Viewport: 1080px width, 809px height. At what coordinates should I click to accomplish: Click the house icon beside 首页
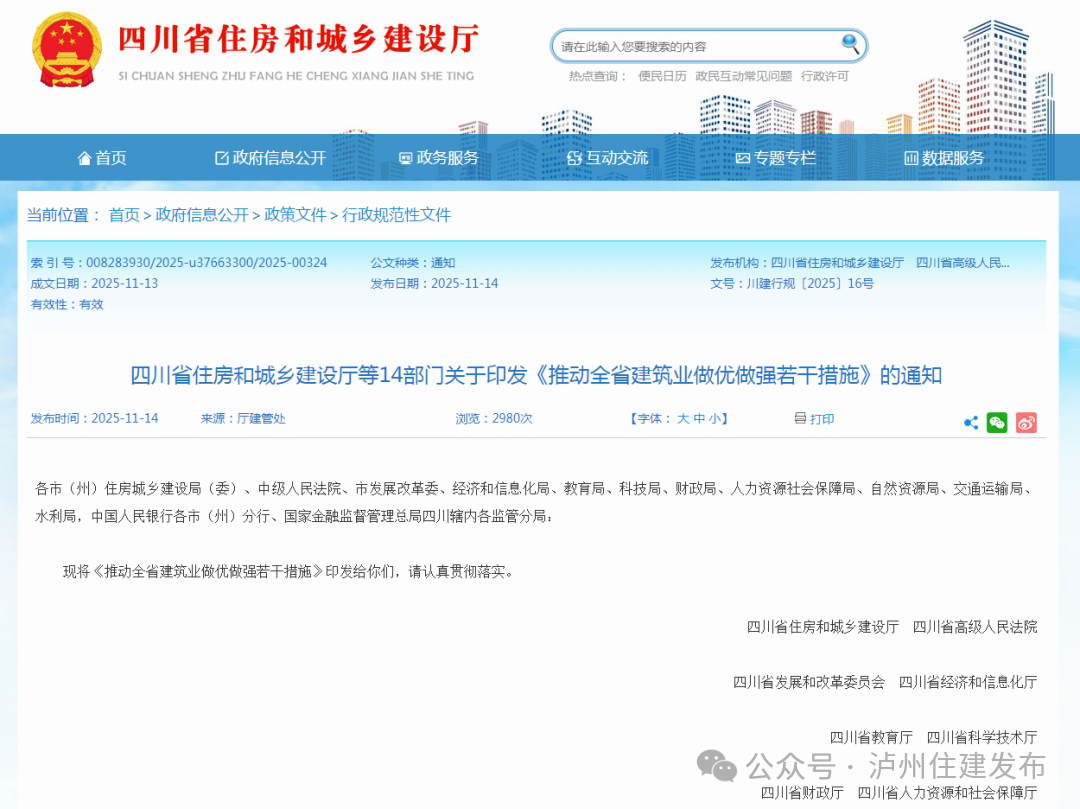84,157
